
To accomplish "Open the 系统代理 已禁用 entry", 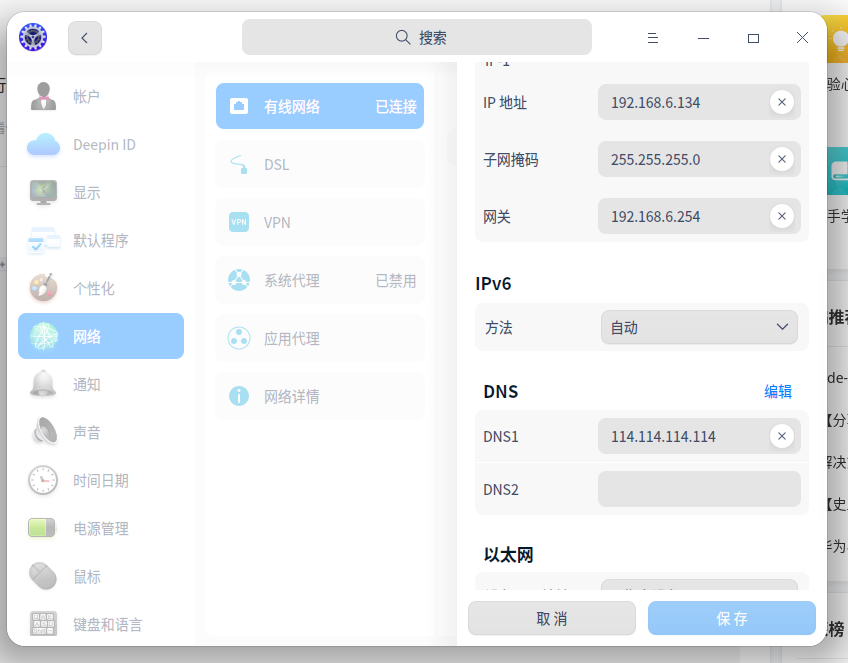I will [x=320, y=280].
